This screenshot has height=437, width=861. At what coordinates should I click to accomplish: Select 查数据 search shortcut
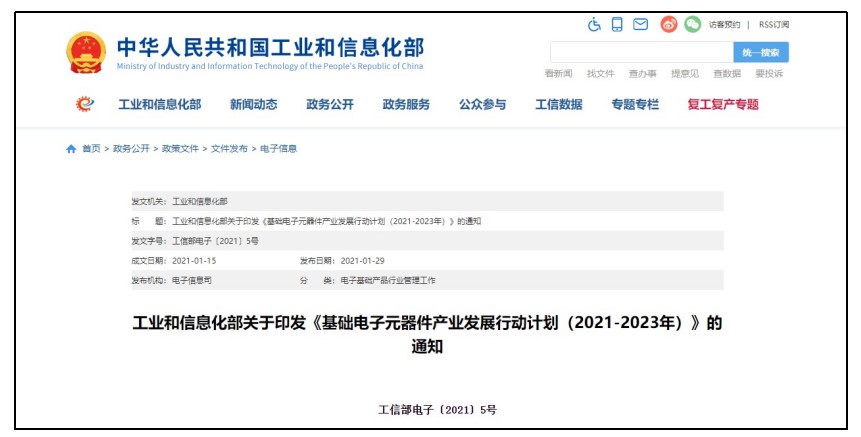[x=727, y=74]
